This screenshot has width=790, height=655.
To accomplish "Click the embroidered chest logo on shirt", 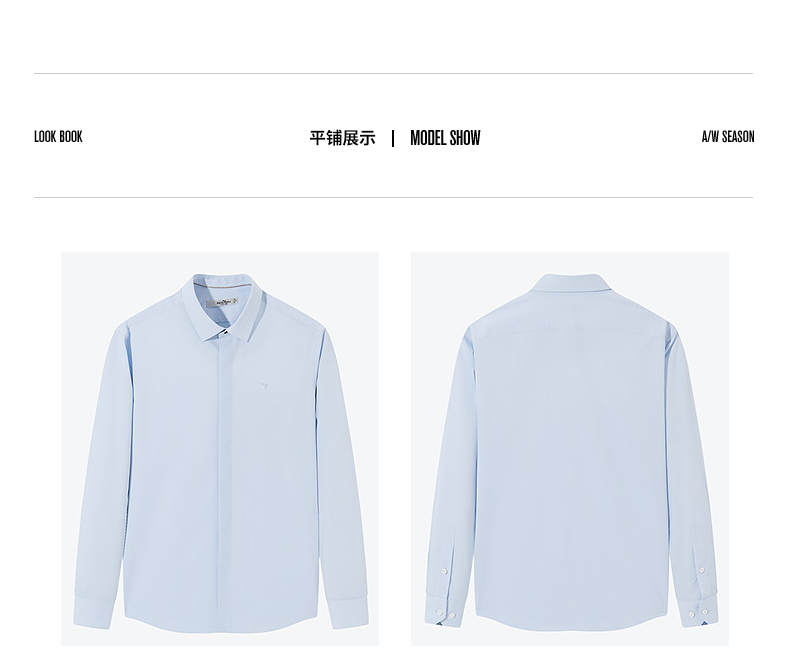I will [265, 386].
